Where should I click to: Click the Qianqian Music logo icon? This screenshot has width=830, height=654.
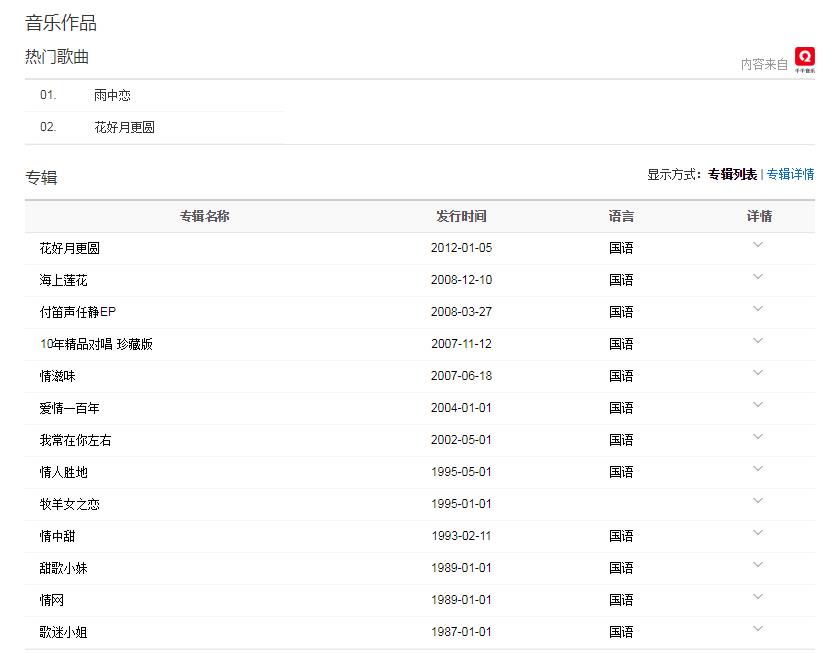(804, 60)
